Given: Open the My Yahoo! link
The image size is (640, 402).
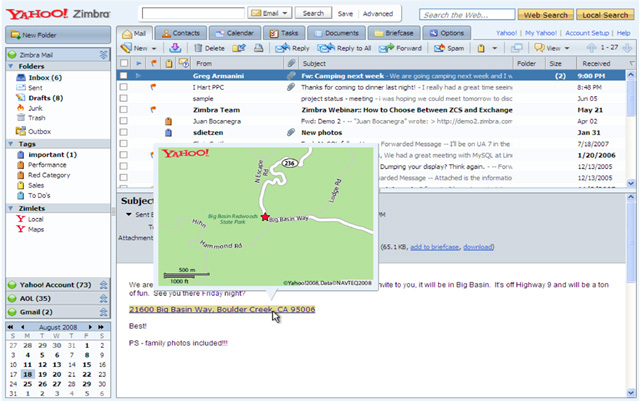Looking at the screenshot, I should (540, 33).
